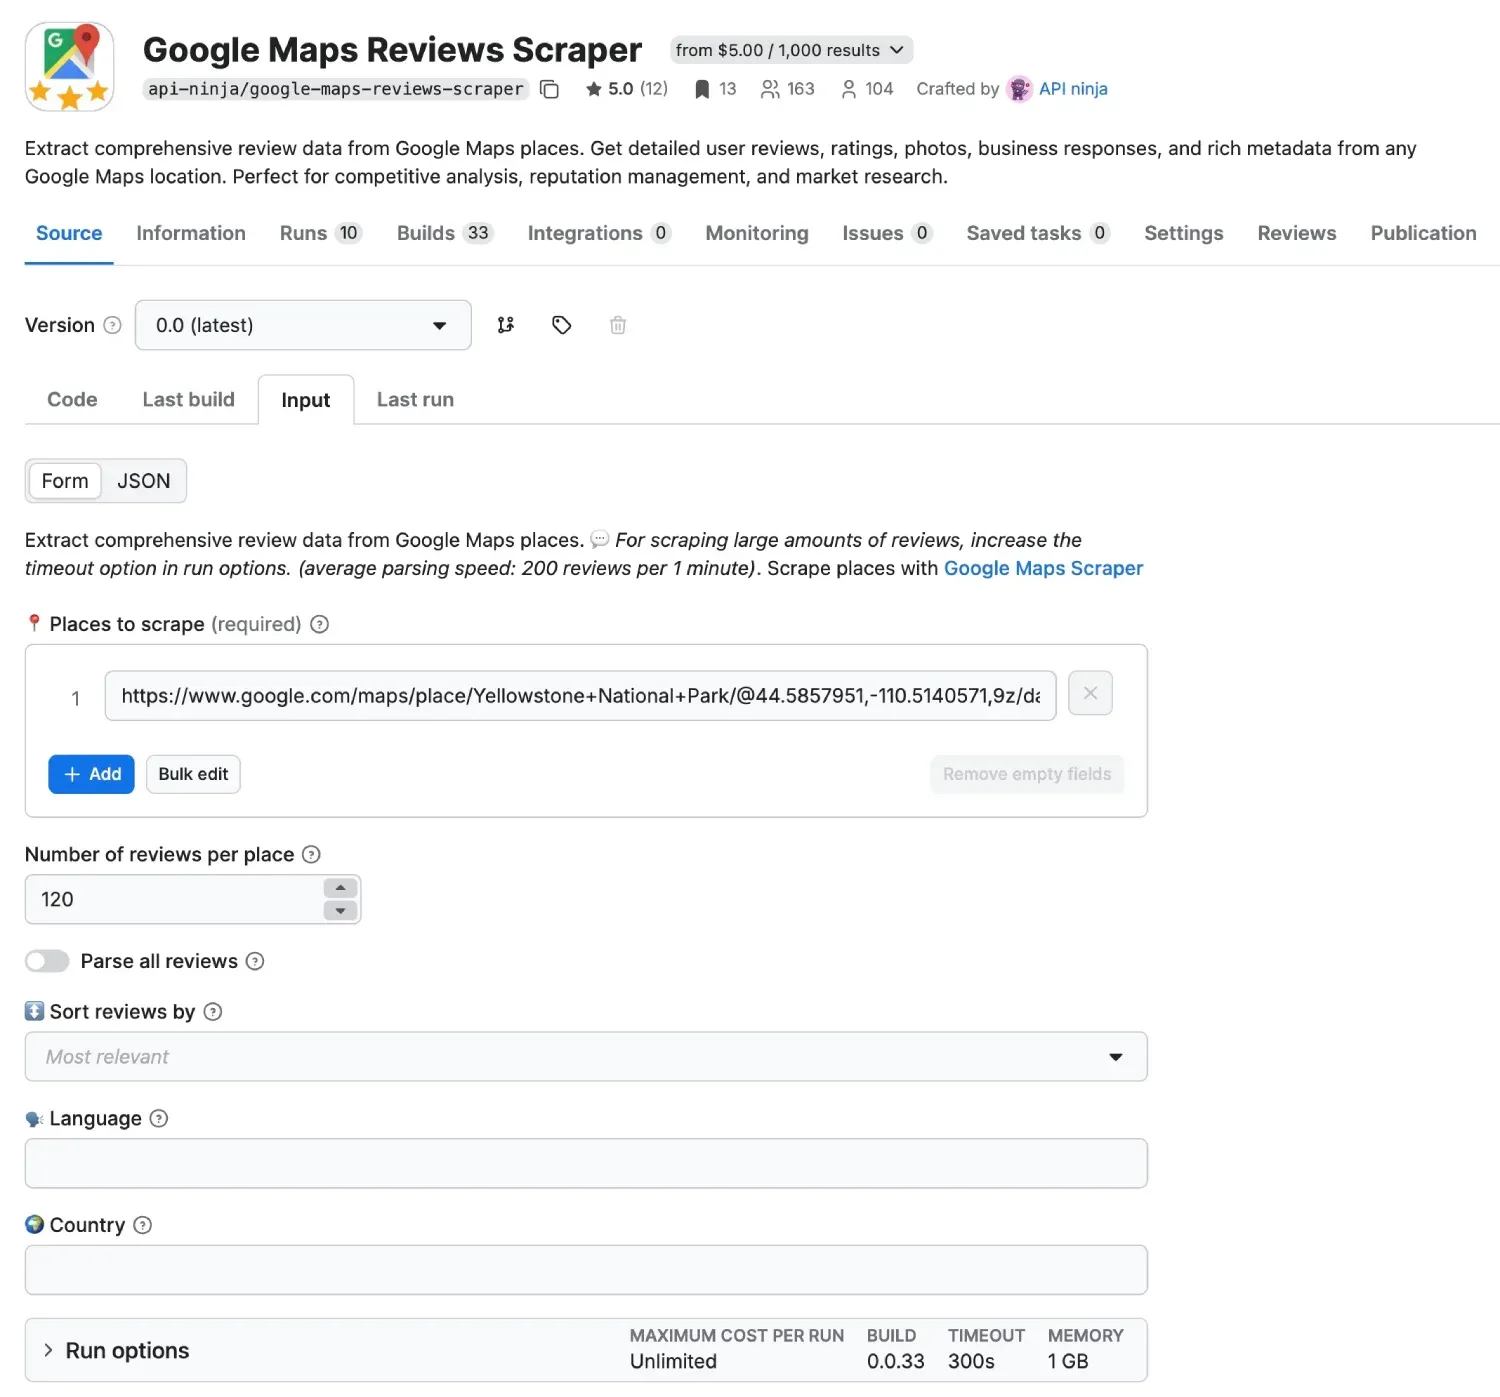The width and height of the screenshot is (1500, 1397).
Task: Click the bookmark icon showing 13
Action: point(702,88)
